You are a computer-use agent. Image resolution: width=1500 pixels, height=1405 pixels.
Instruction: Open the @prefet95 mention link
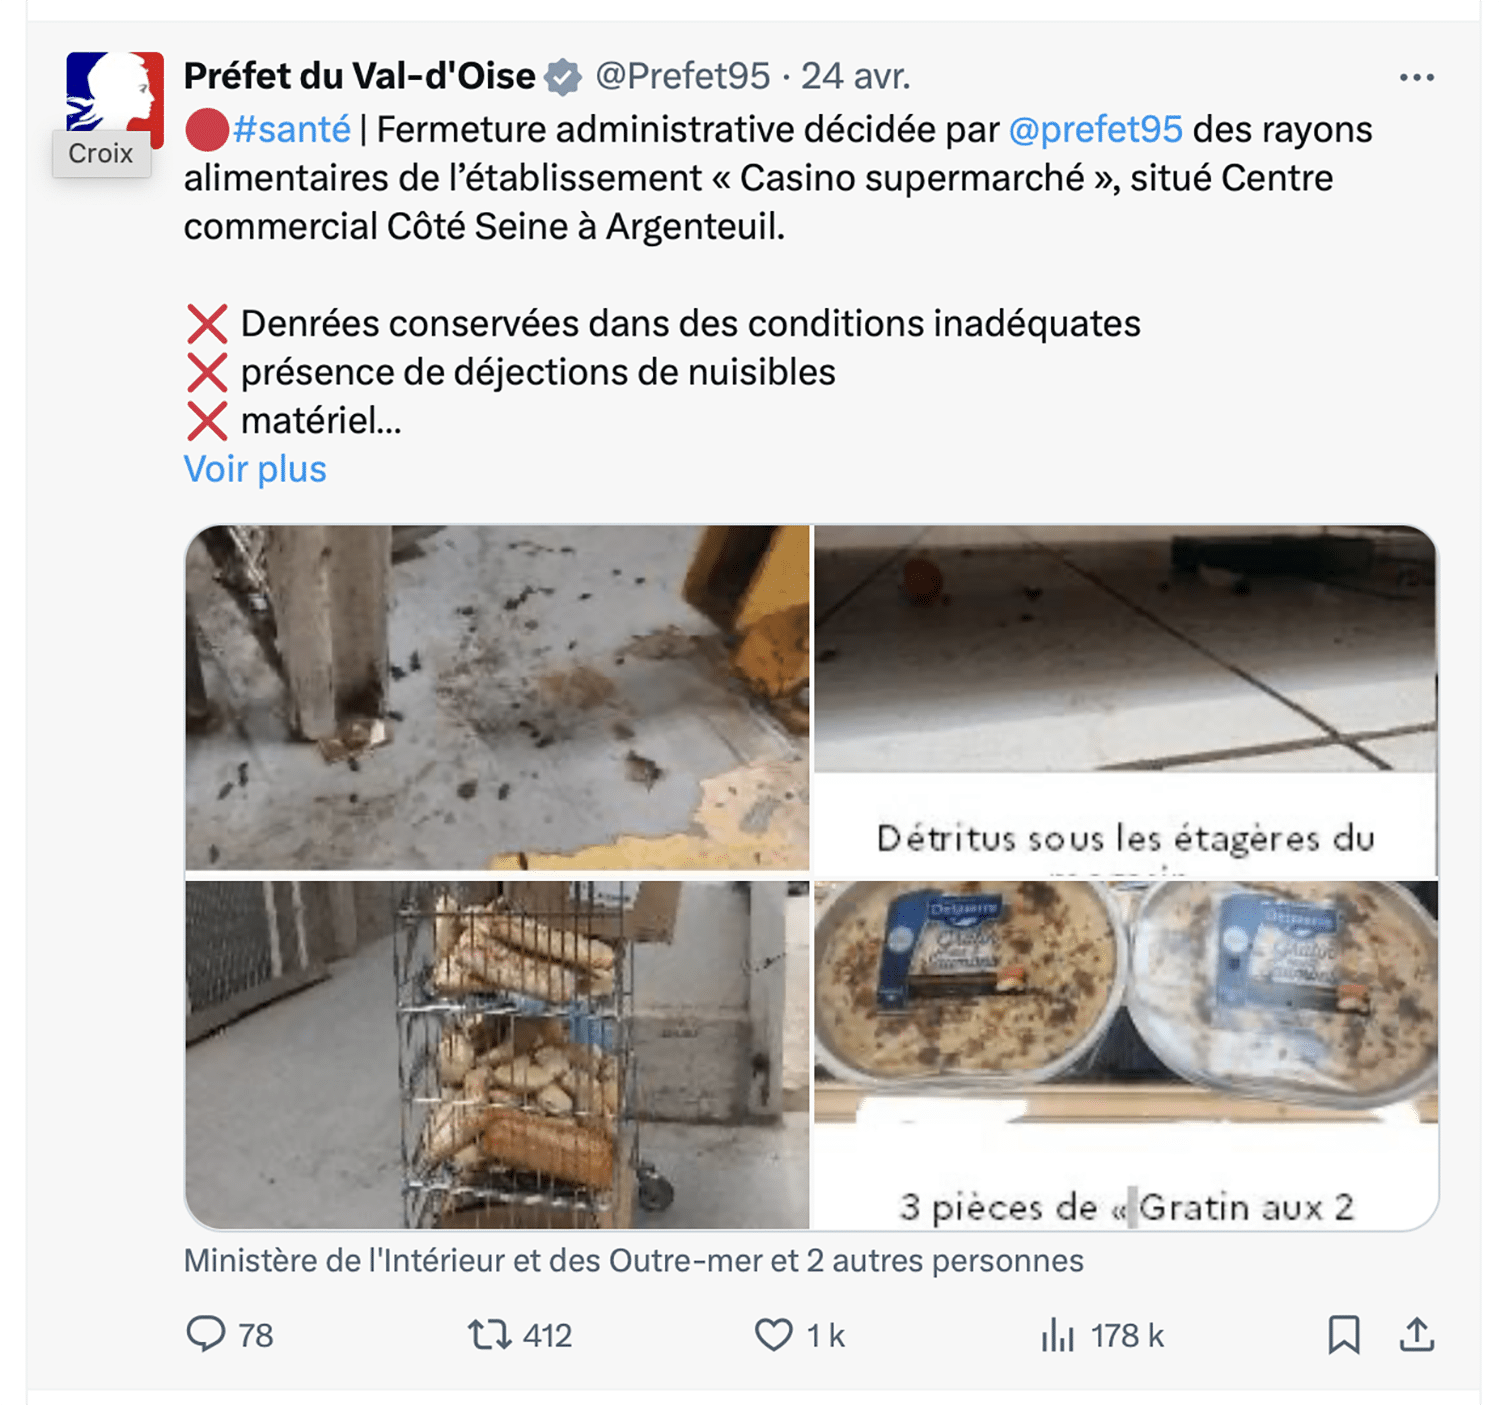(x=1096, y=130)
